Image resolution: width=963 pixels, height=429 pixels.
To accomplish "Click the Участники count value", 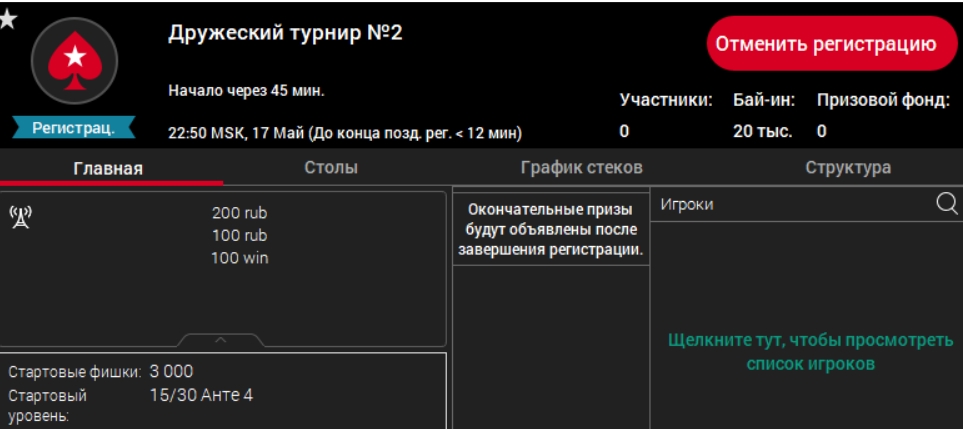I will click(624, 131).
